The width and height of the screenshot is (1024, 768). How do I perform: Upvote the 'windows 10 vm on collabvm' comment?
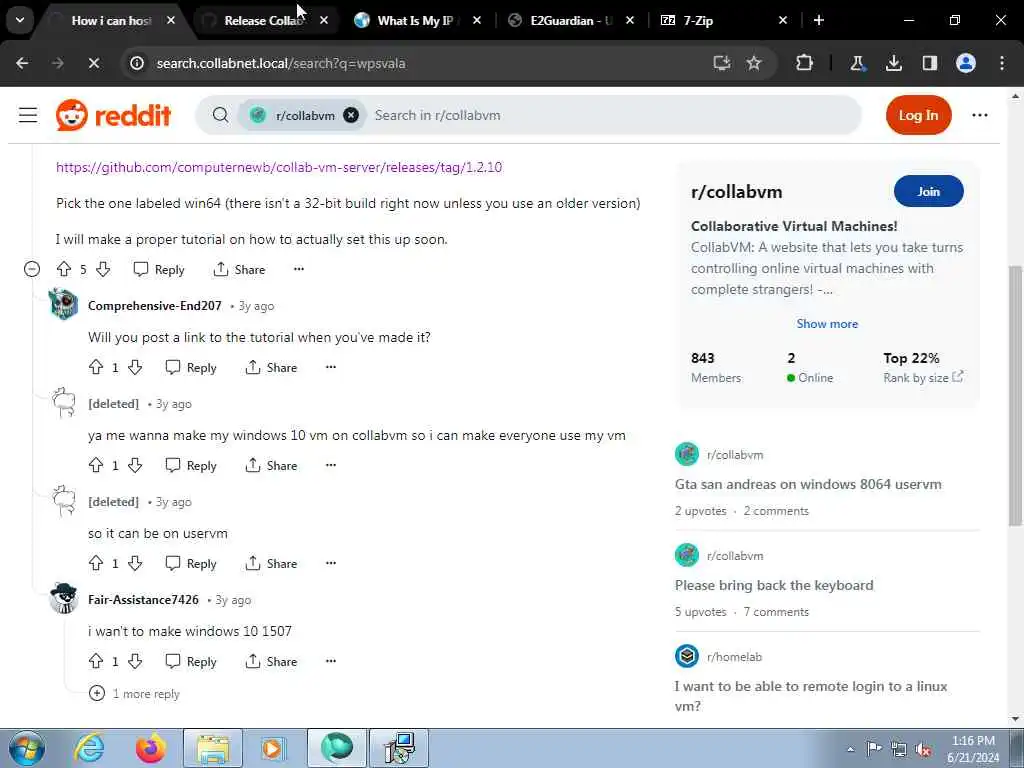click(x=96, y=465)
